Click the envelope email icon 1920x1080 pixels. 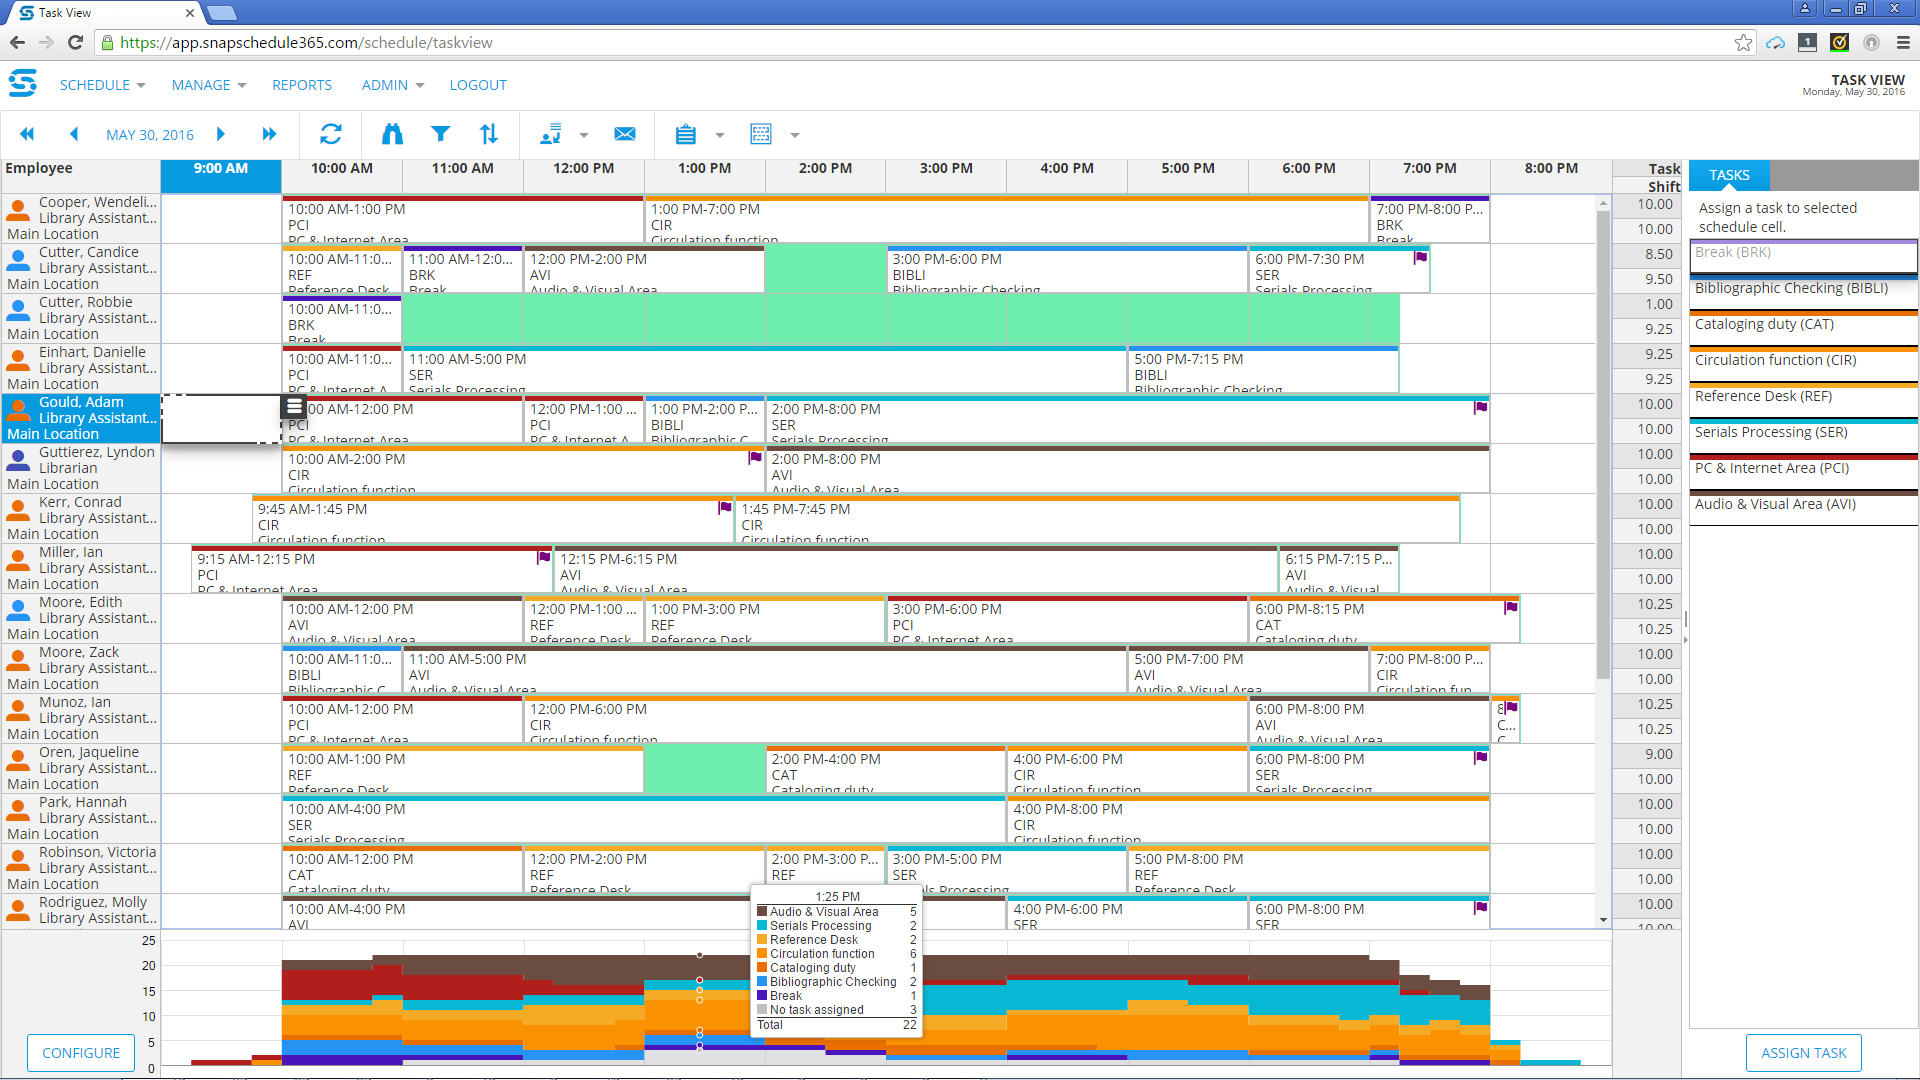[x=625, y=134]
